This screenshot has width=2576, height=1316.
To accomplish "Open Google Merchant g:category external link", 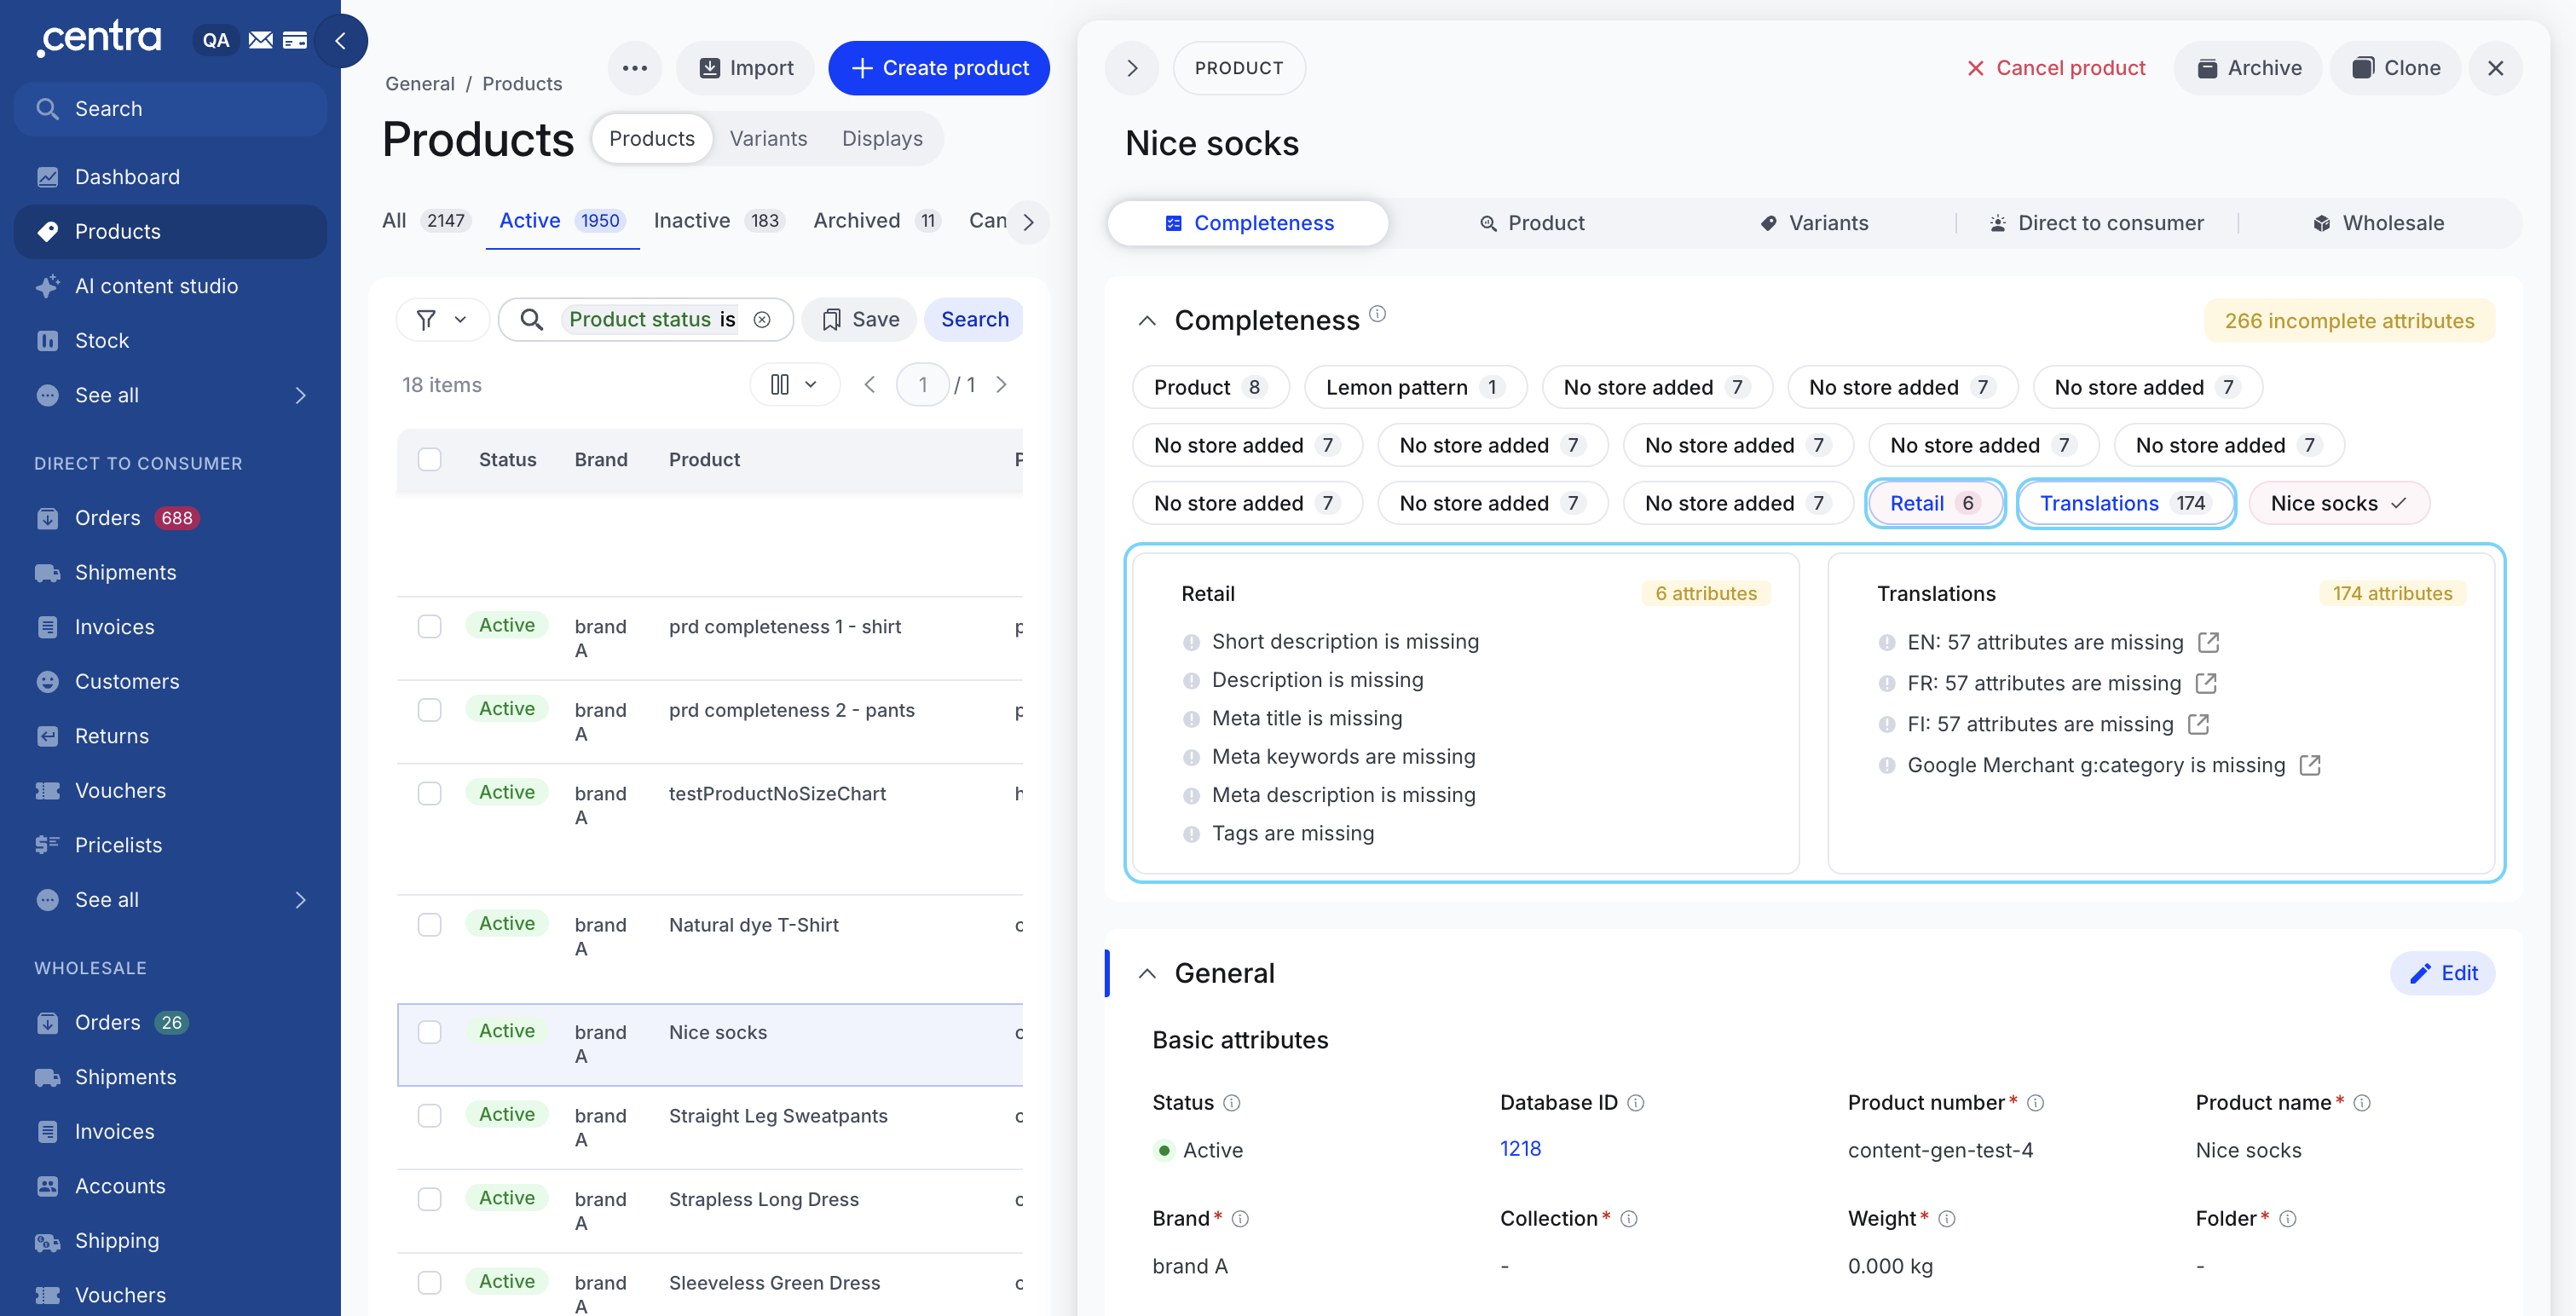I will tap(2309, 765).
